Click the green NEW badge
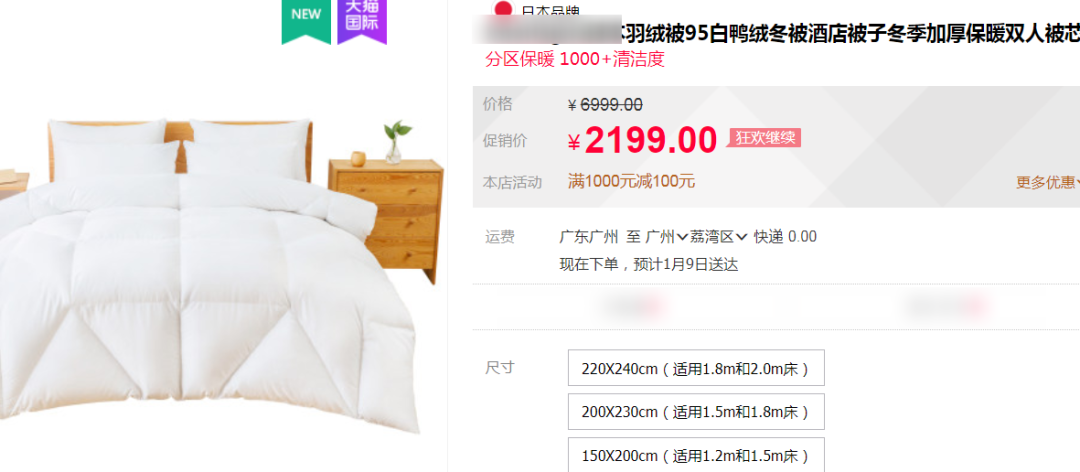The width and height of the screenshot is (1080, 472). click(x=306, y=19)
